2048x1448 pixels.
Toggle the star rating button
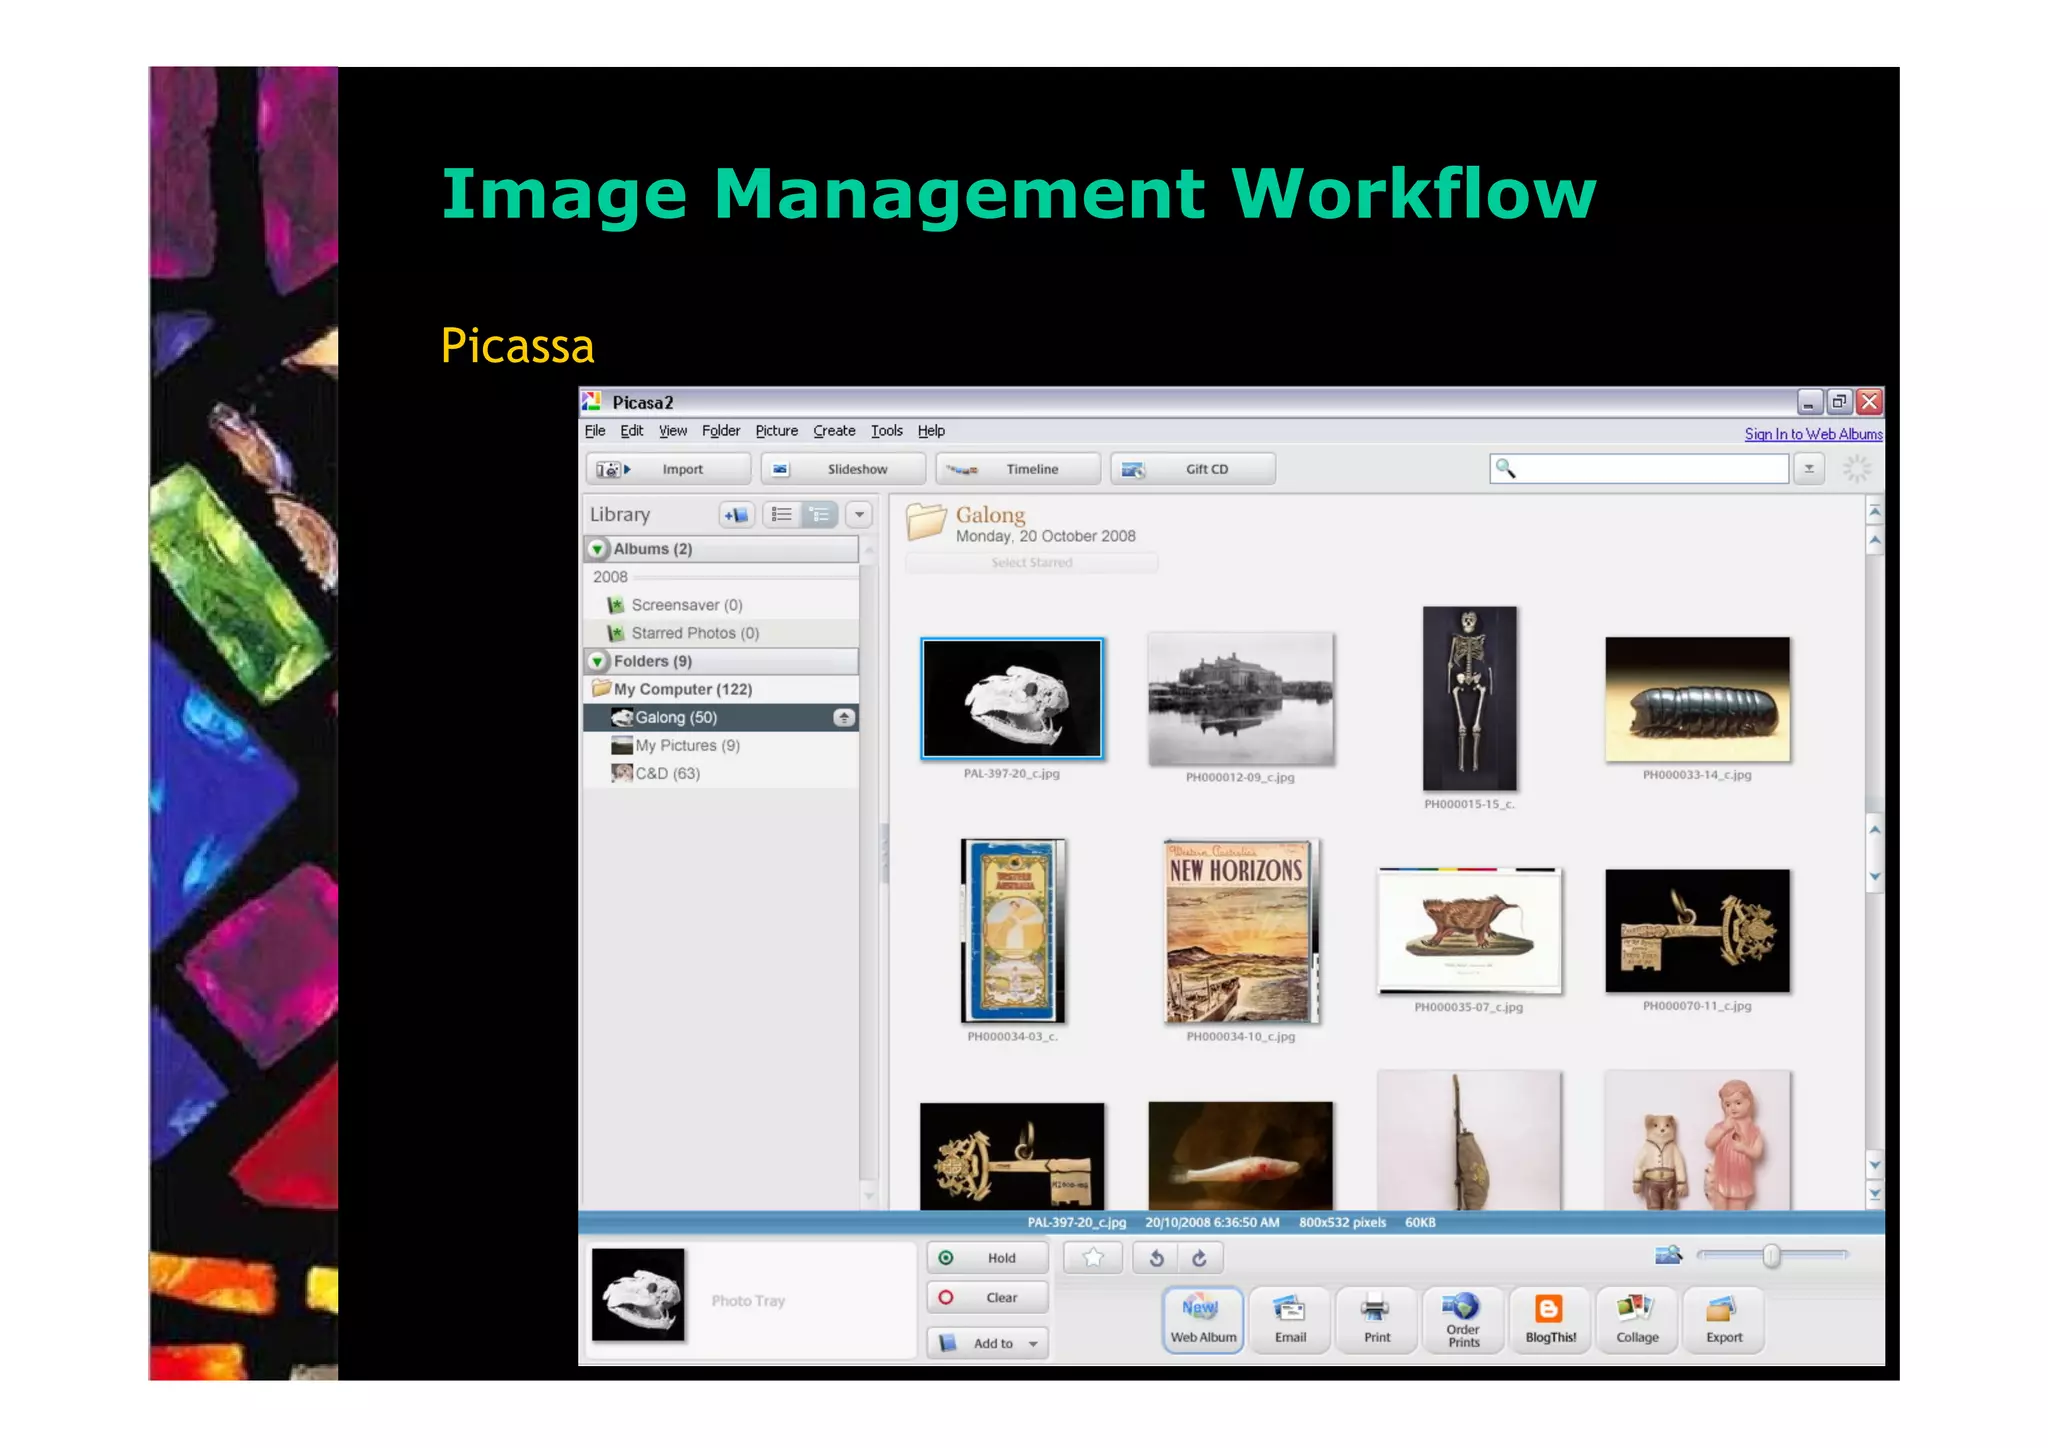click(1093, 1258)
